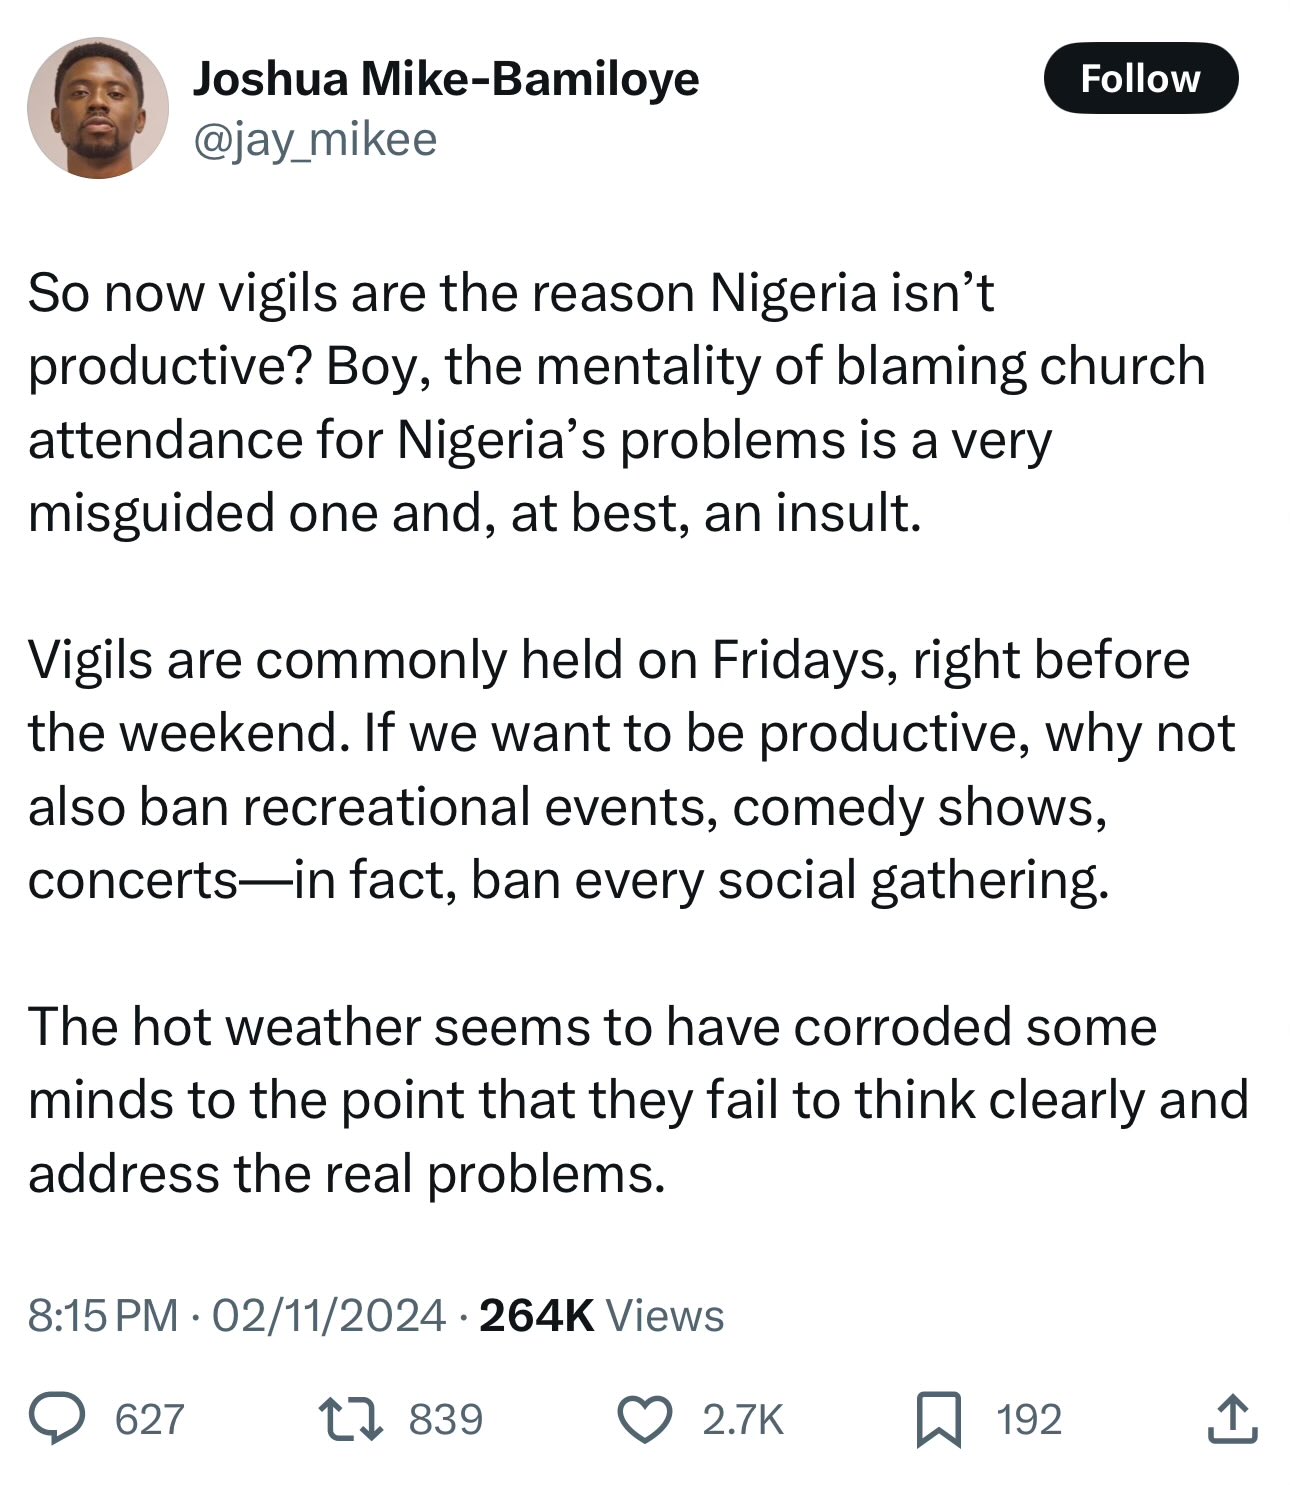View the 264K Views analytics

coord(601,1315)
